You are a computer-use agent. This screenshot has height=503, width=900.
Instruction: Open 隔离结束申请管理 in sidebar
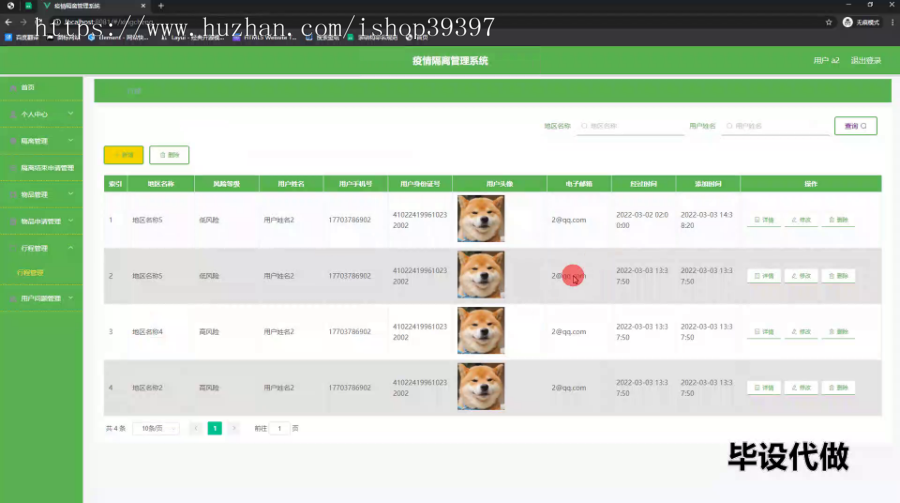click(x=41, y=168)
